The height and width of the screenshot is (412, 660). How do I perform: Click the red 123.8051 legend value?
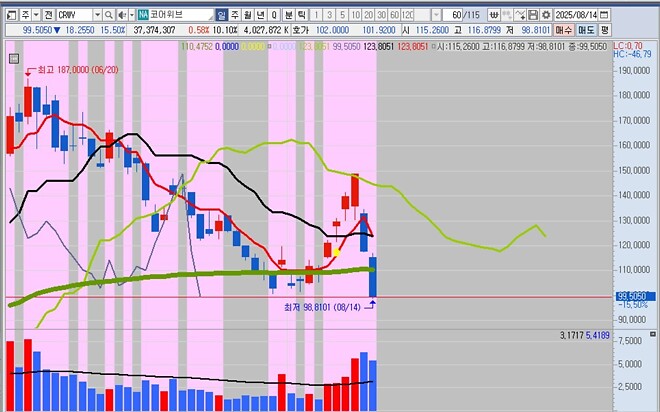click(412, 46)
